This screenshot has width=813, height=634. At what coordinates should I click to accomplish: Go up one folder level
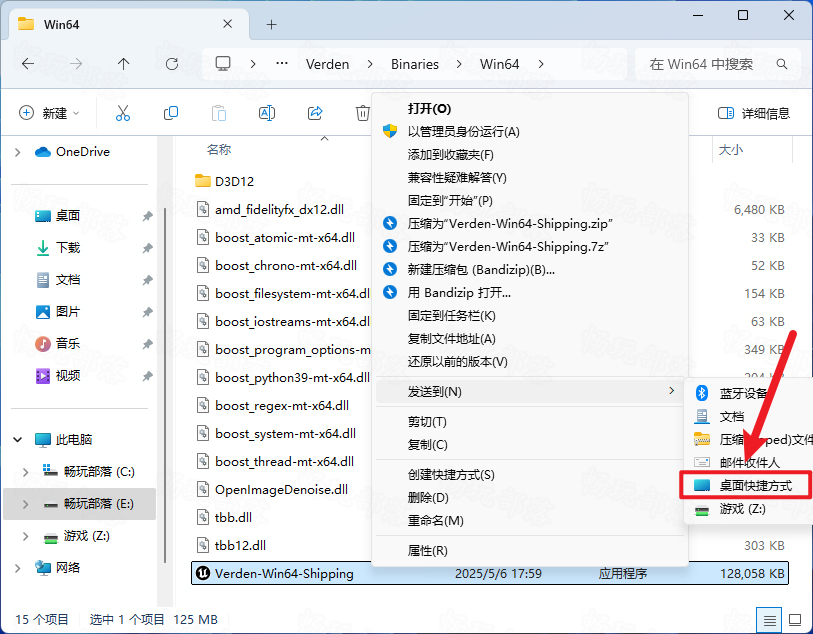pyautogui.click(x=123, y=64)
